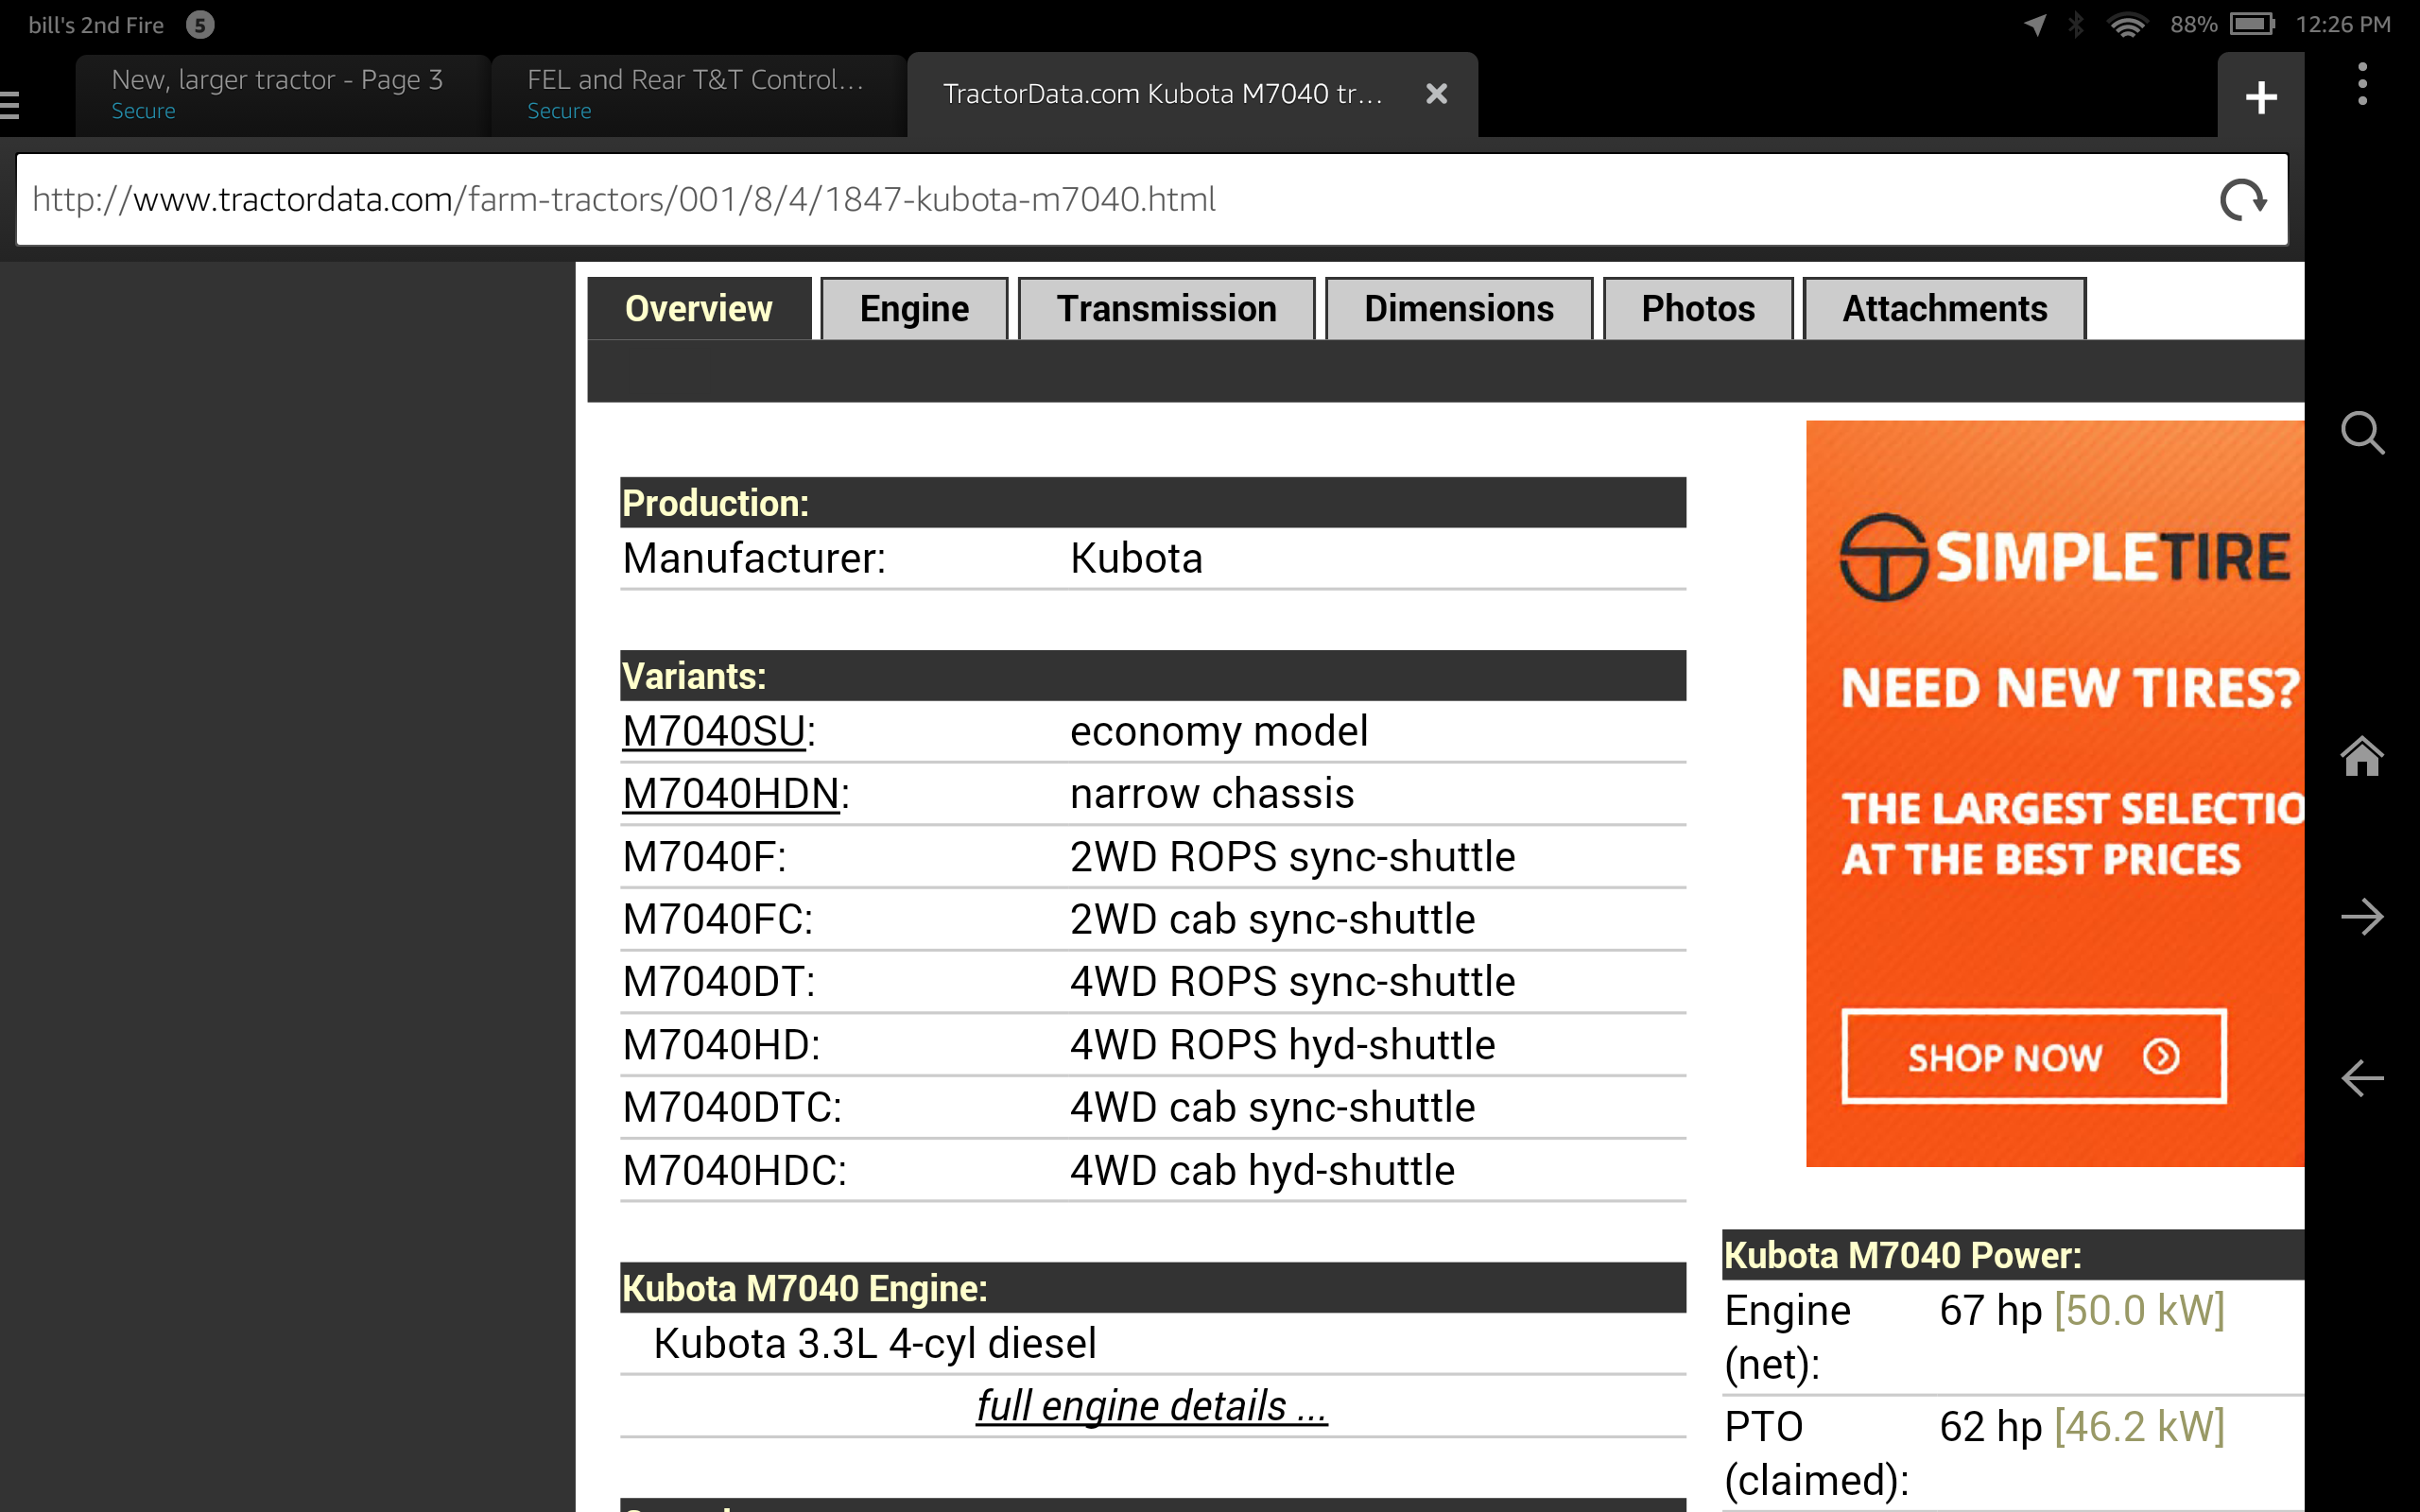
Task: Tap the 'Production:' section header
Action: tap(1153, 502)
